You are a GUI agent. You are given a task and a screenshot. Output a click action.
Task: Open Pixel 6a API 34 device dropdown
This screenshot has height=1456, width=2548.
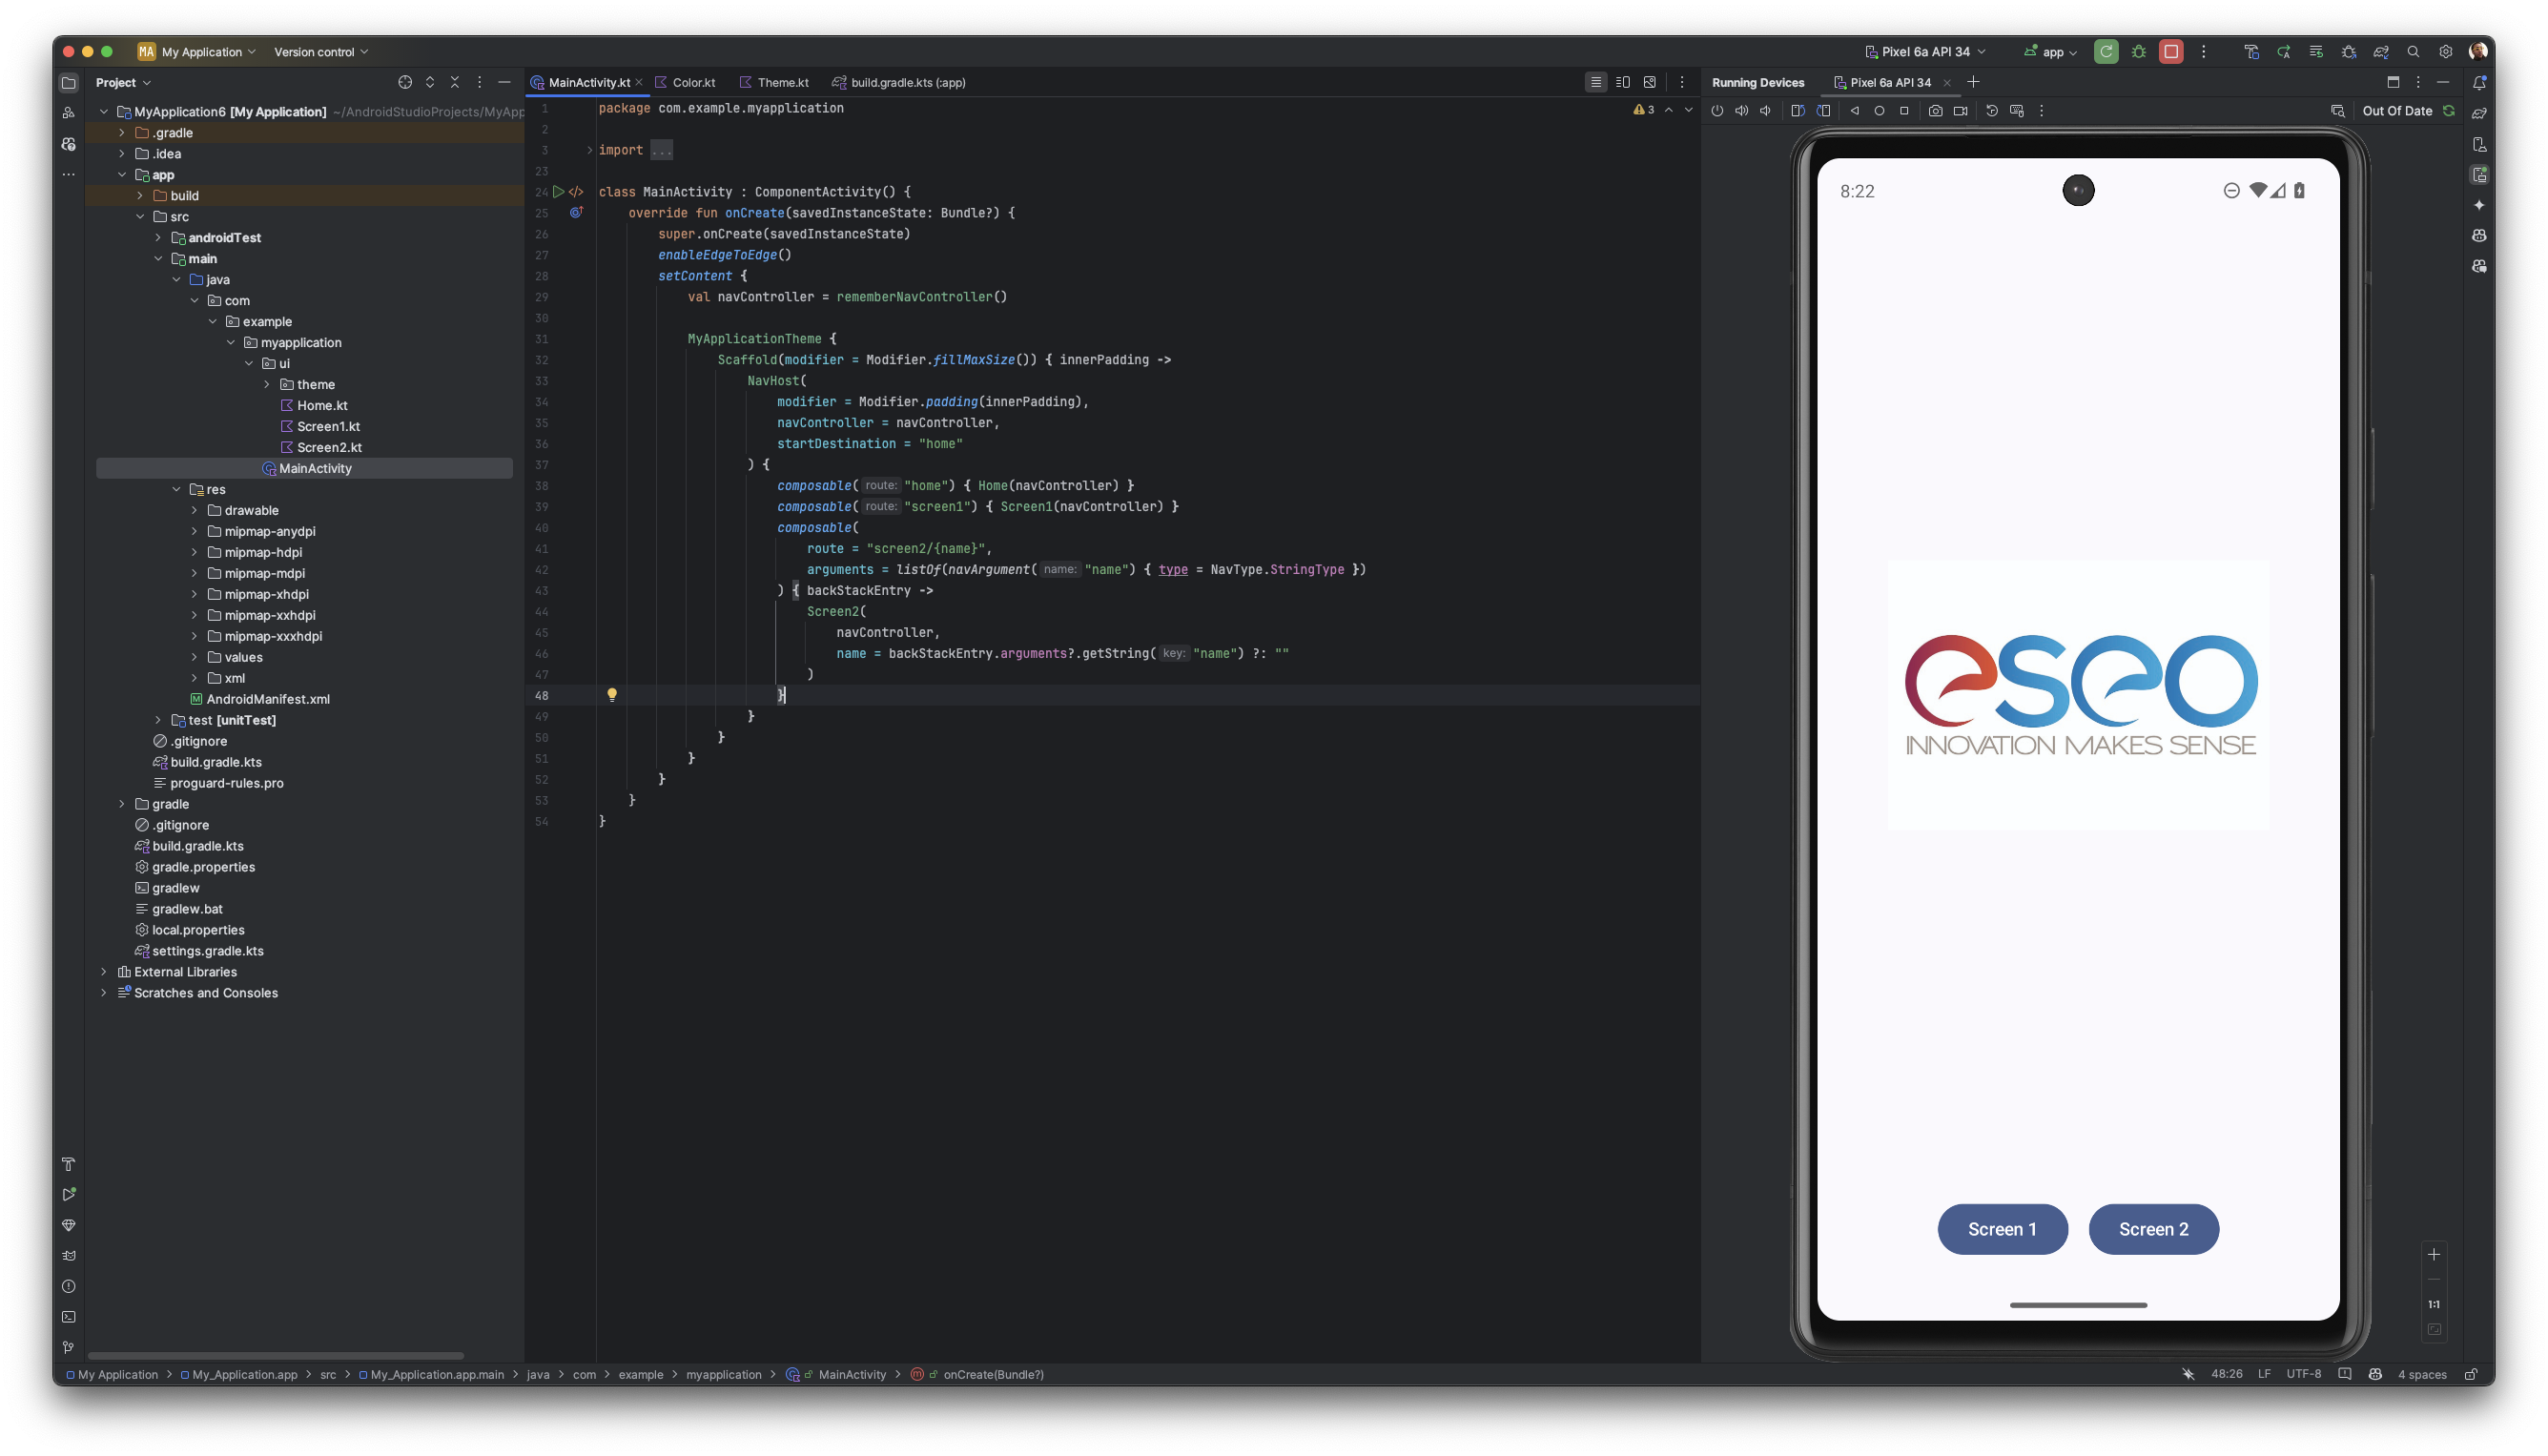[1925, 52]
